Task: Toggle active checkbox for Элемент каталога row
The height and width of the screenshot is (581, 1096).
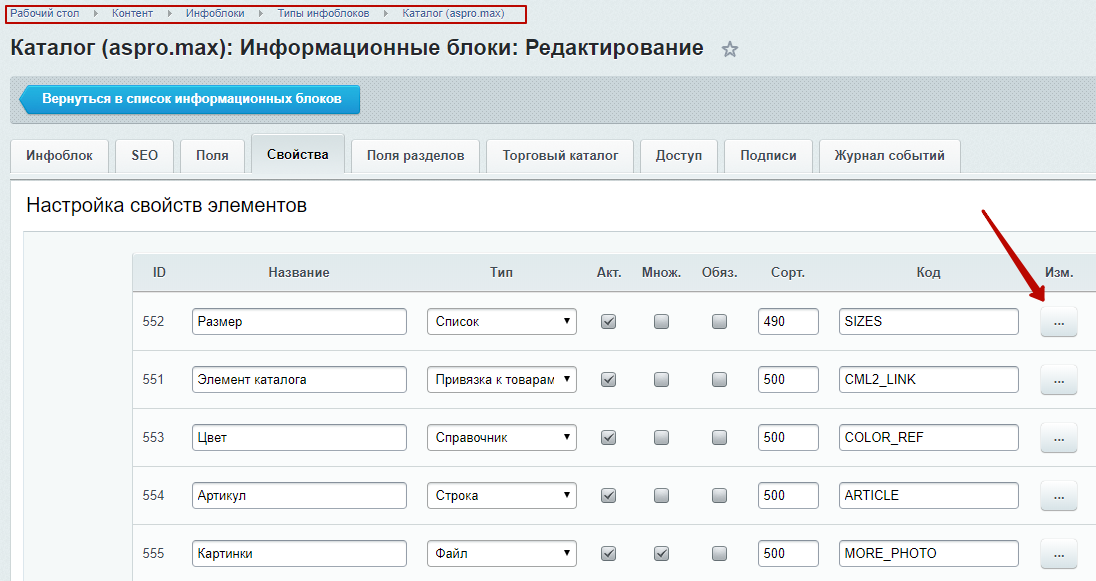Action: point(609,380)
